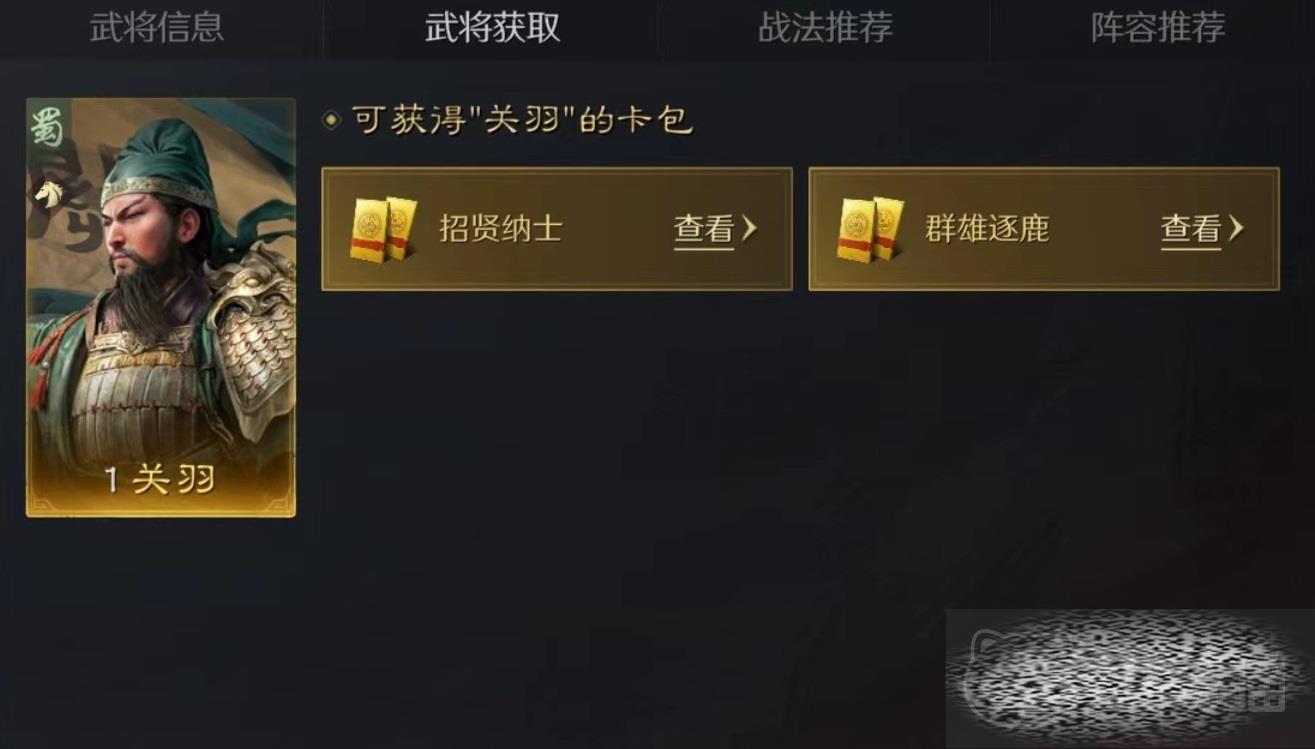Click 查看 link for 招贤纳士 pack
This screenshot has height=749, width=1315.
[704, 230]
